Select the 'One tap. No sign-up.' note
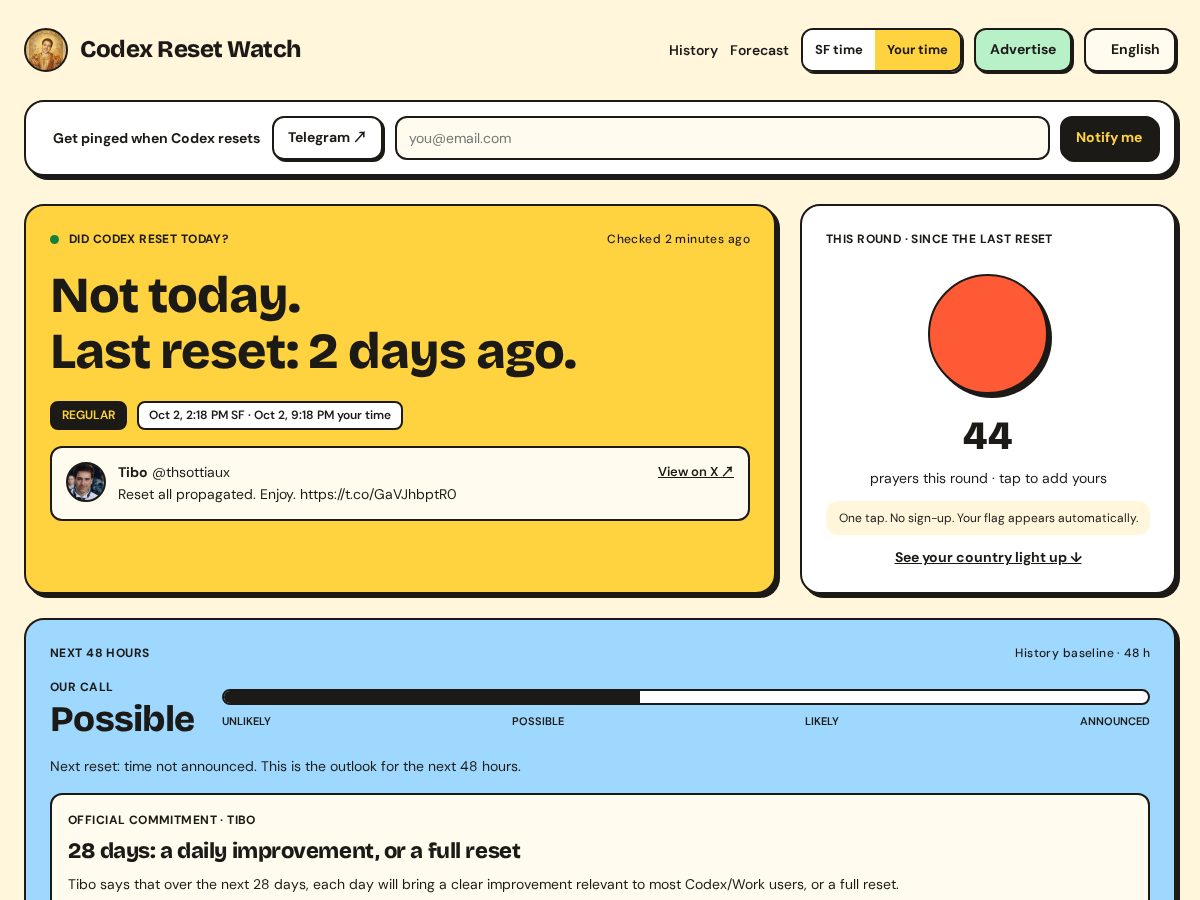 [988, 518]
